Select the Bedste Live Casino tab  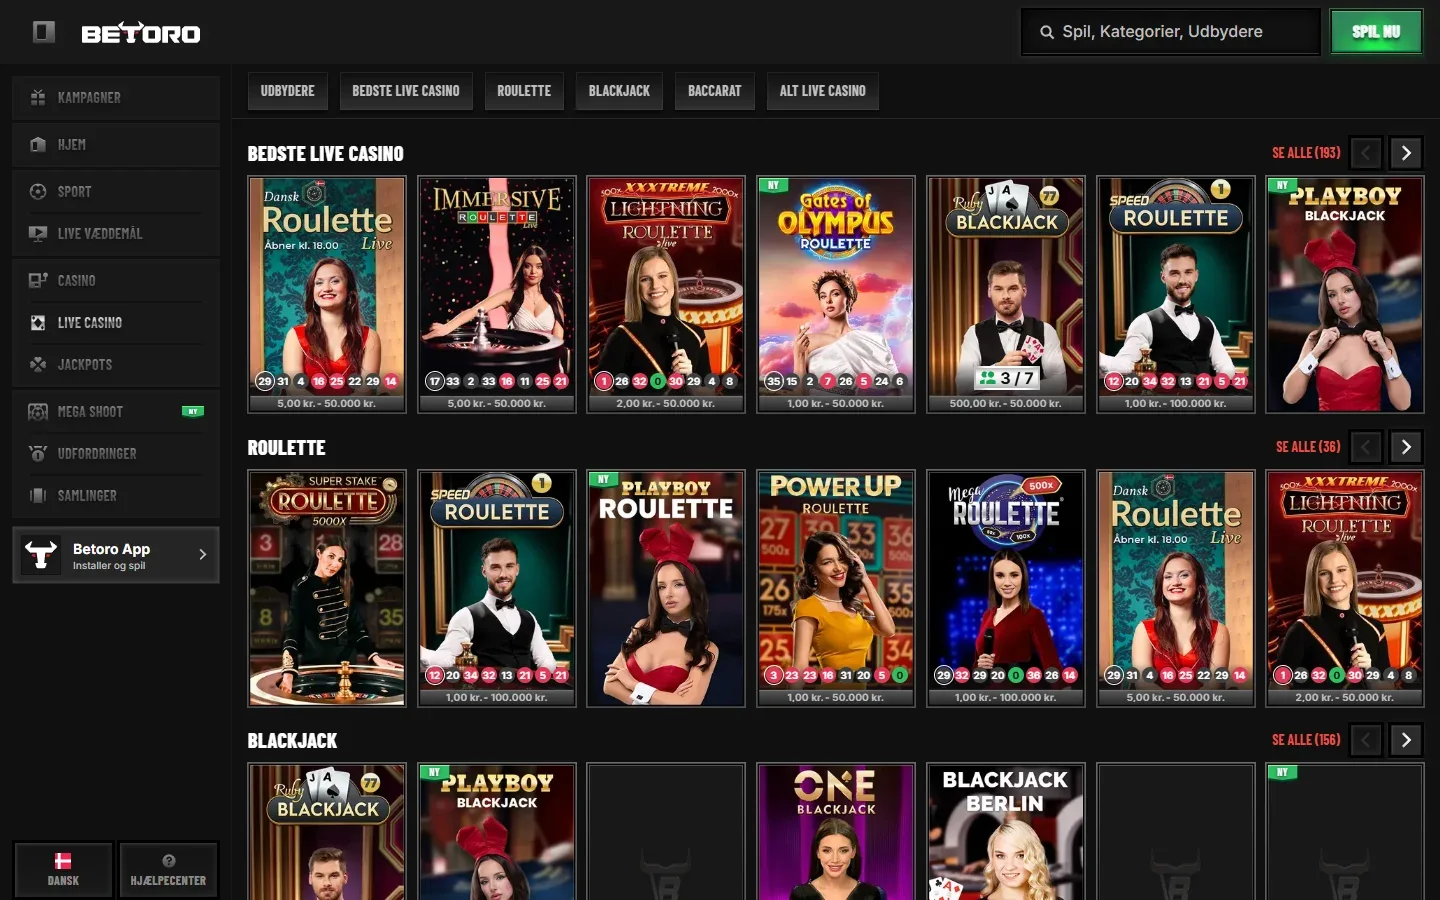[406, 91]
